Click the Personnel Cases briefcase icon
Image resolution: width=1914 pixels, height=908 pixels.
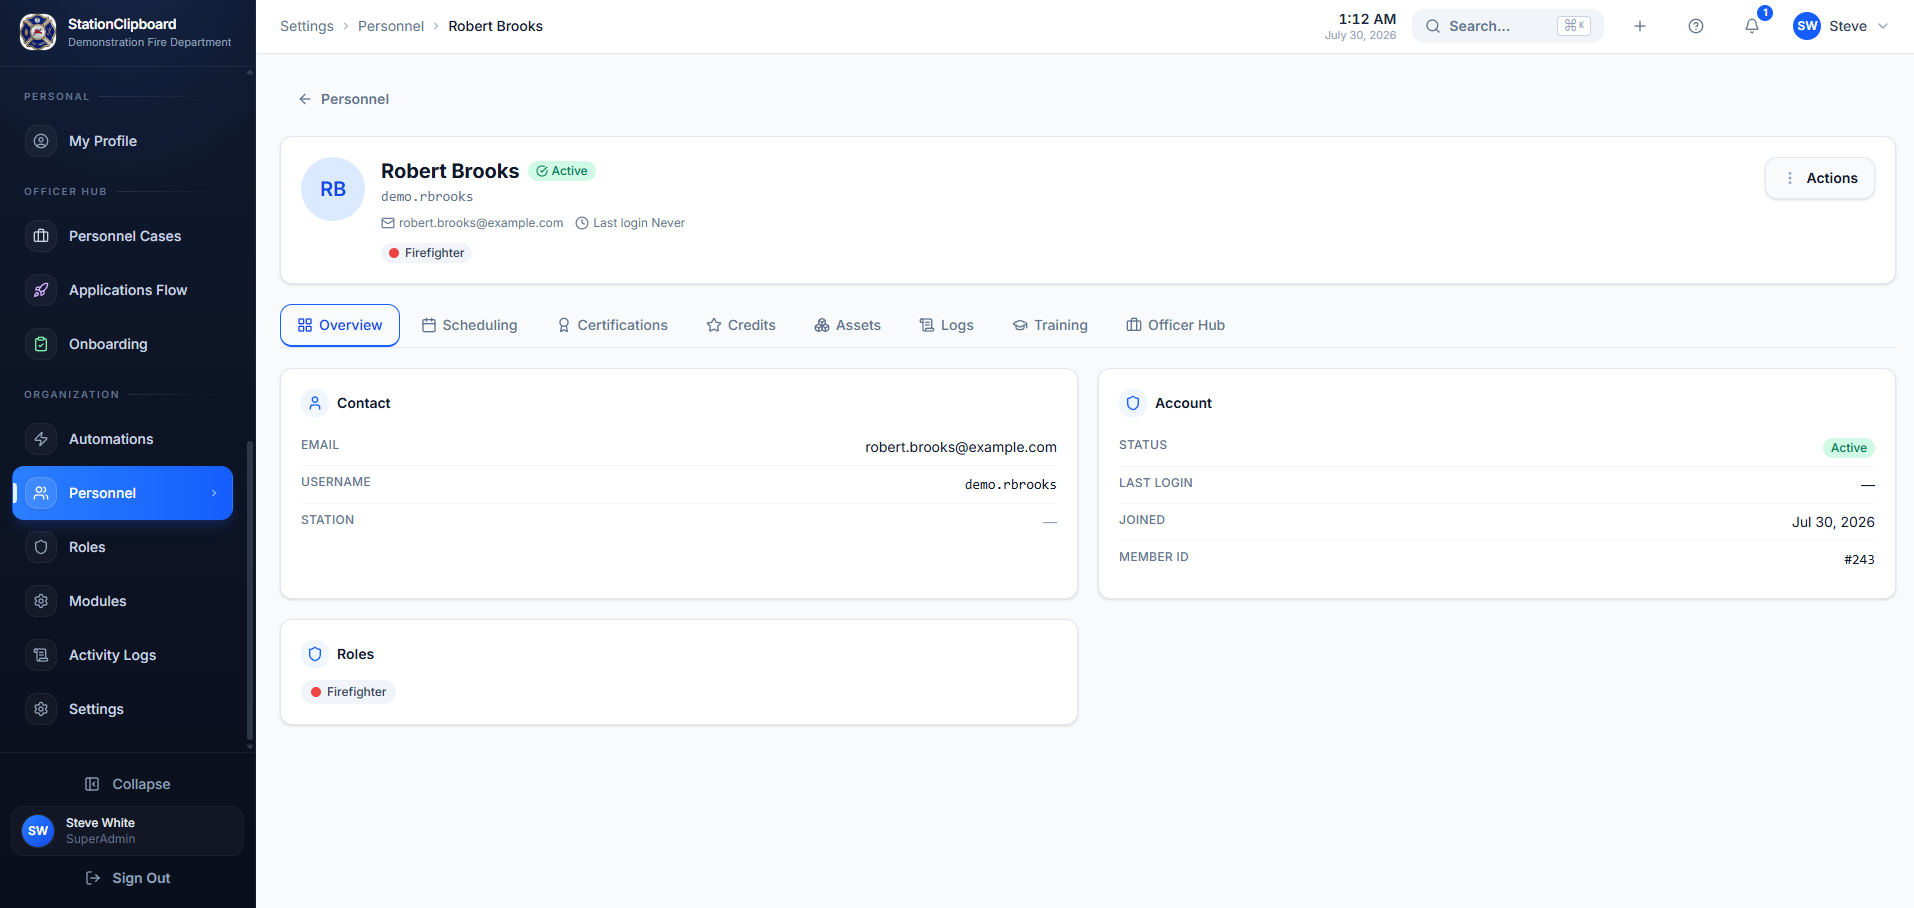point(41,236)
